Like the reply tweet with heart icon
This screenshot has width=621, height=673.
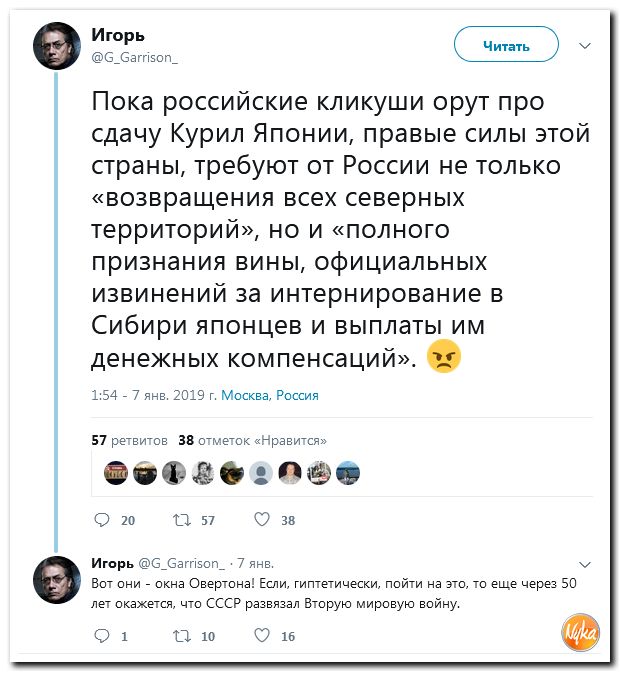coord(262,635)
